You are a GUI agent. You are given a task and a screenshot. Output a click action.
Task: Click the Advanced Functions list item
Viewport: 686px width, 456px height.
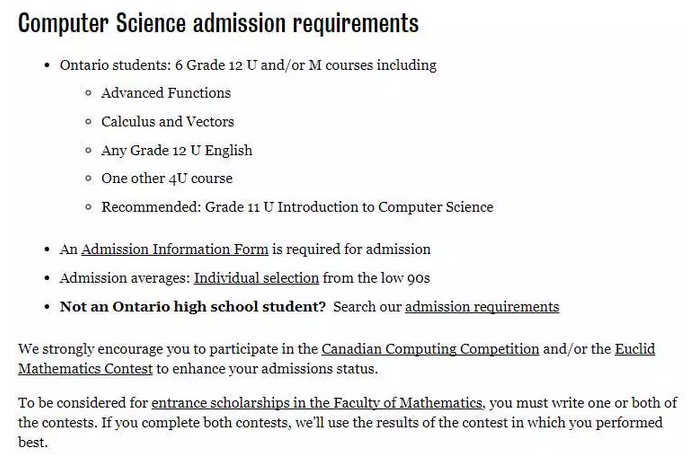166,93
